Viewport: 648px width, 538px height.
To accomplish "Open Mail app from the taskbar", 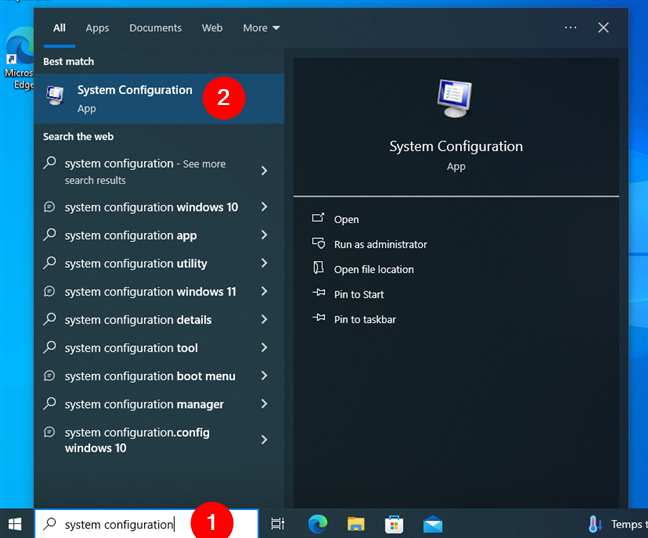I will [433, 524].
